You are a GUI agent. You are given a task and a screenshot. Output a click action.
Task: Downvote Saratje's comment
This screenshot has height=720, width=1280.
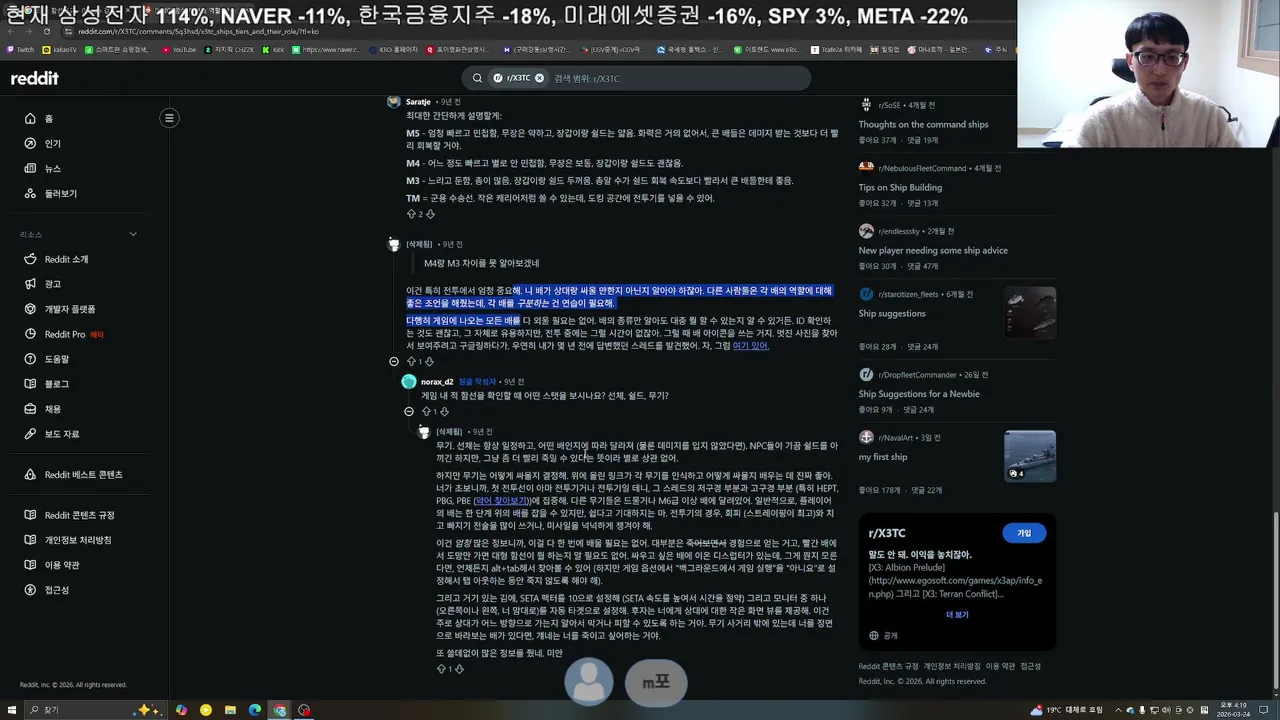coord(430,214)
